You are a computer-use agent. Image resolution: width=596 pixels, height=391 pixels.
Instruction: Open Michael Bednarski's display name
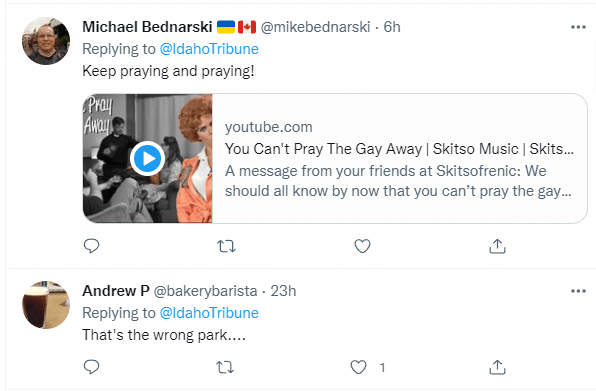click(147, 27)
